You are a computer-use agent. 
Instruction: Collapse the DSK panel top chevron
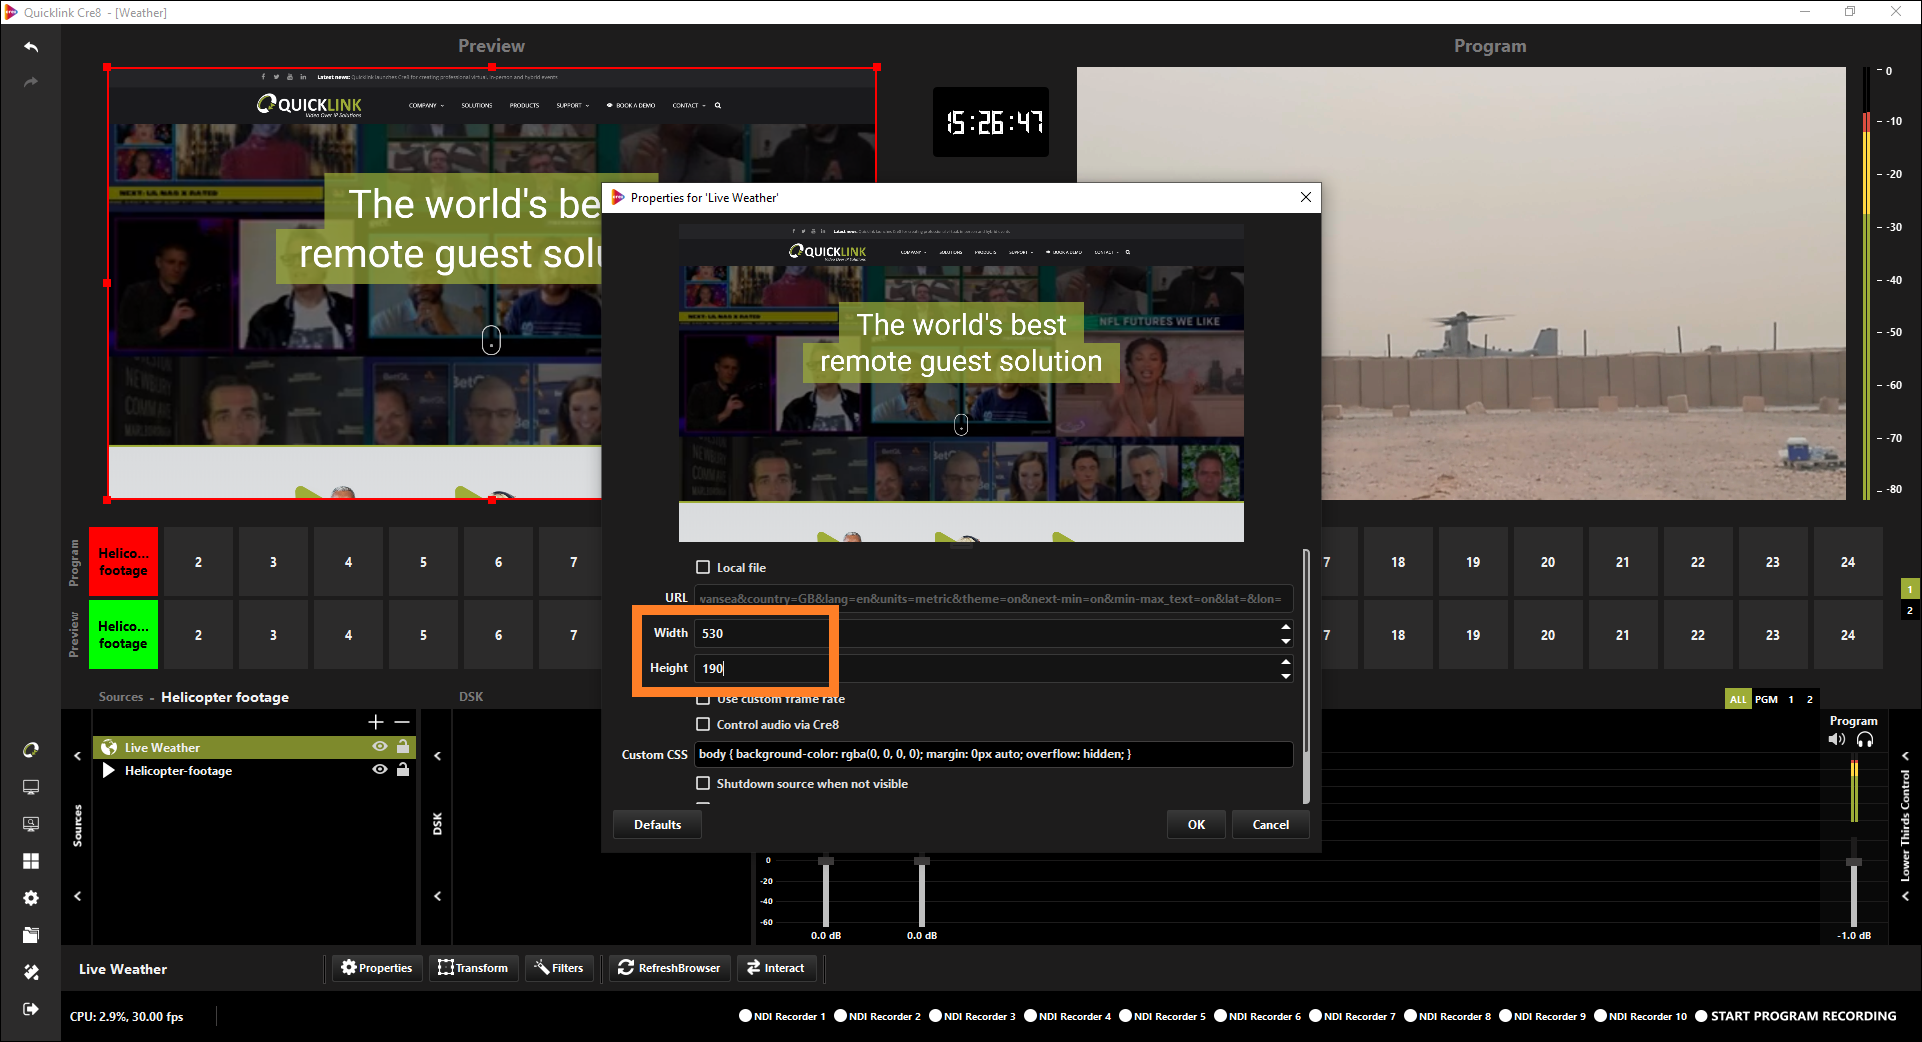click(438, 756)
